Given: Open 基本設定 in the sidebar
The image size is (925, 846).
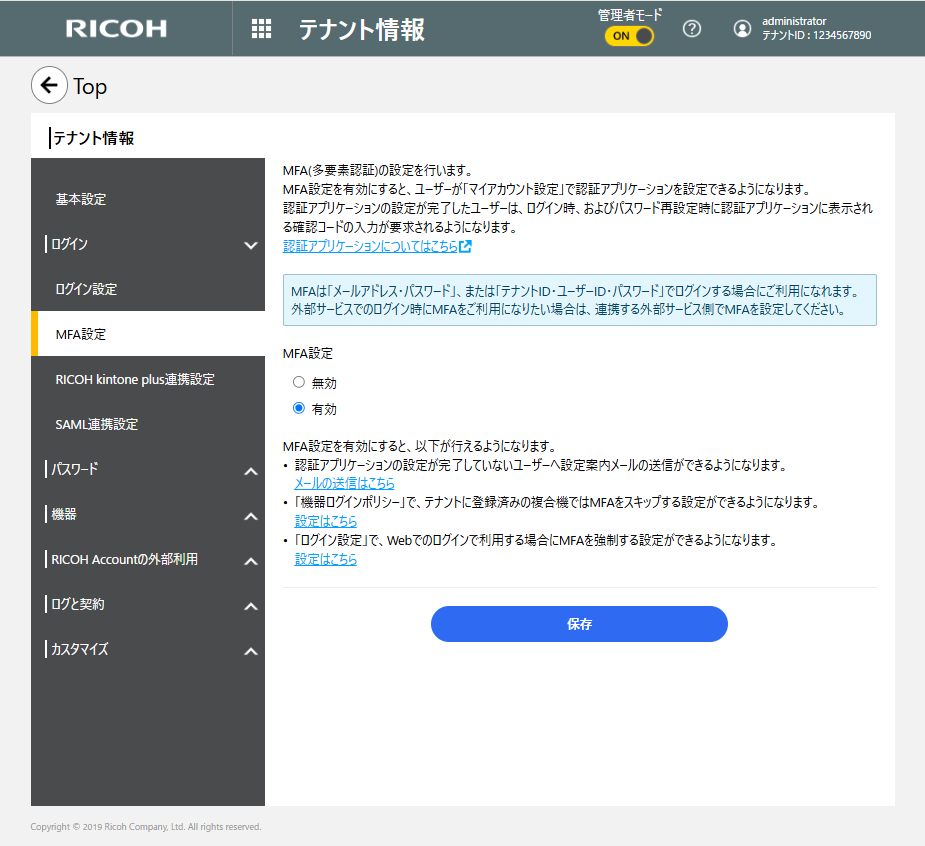Looking at the screenshot, I should 81,199.
